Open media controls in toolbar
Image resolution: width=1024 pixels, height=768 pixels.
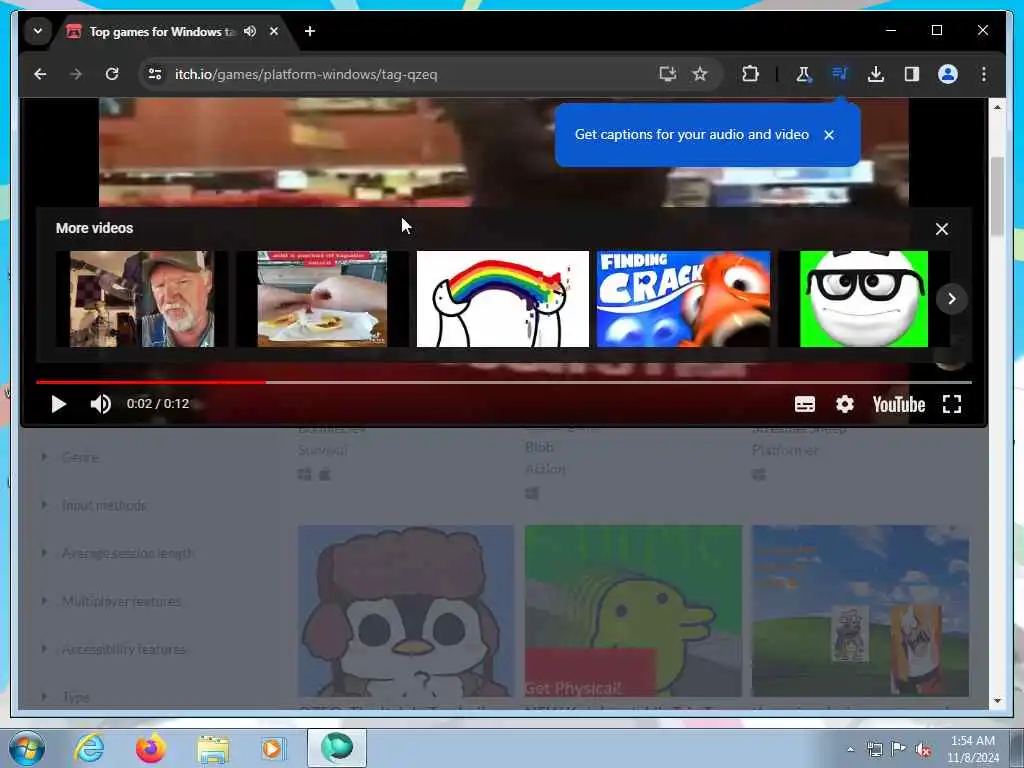coord(839,73)
